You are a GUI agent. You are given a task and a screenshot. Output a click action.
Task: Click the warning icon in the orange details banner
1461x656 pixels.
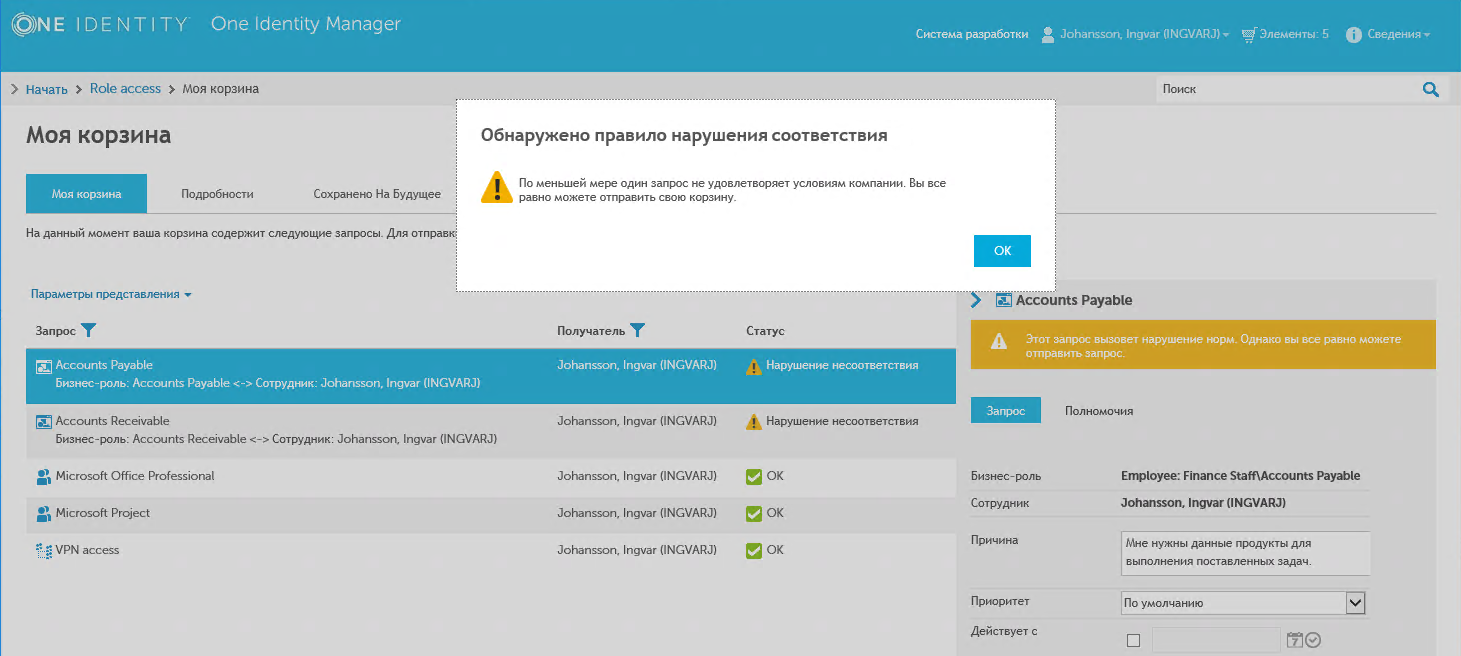[x=998, y=342]
